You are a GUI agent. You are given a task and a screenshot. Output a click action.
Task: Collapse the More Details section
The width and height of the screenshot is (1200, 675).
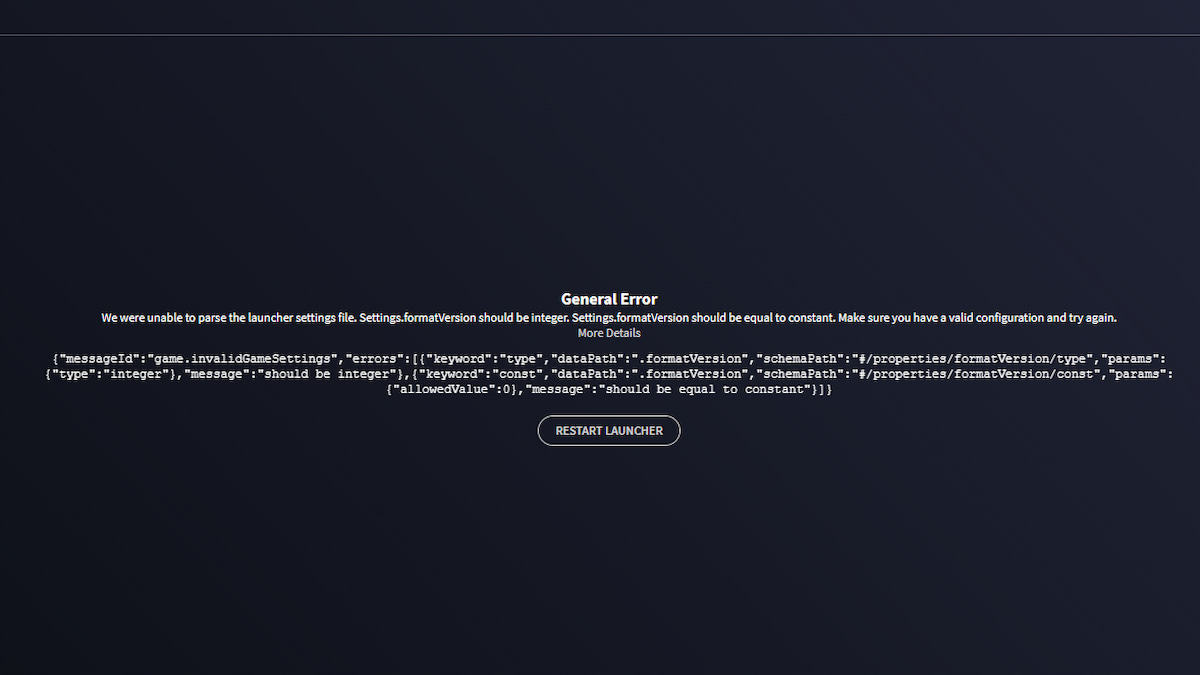(x=608, y=333)
